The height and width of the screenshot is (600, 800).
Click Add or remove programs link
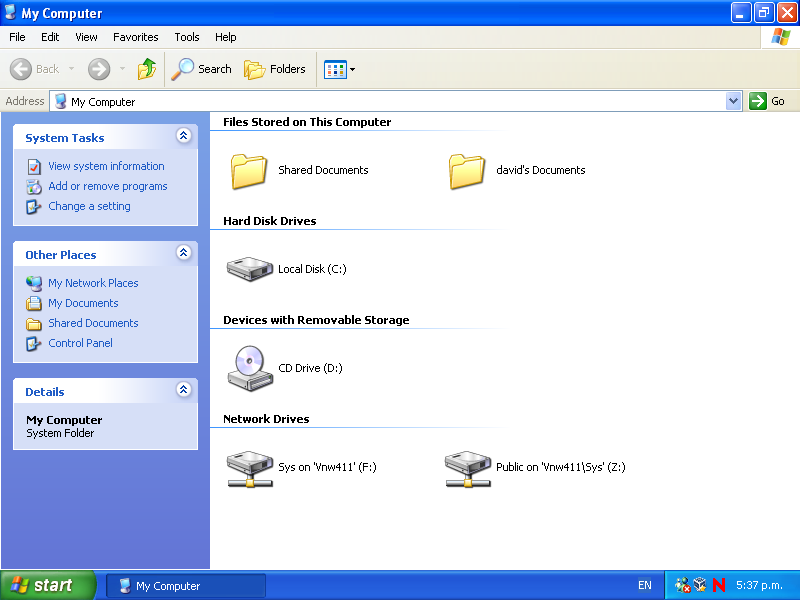click(x=108, y=186)
